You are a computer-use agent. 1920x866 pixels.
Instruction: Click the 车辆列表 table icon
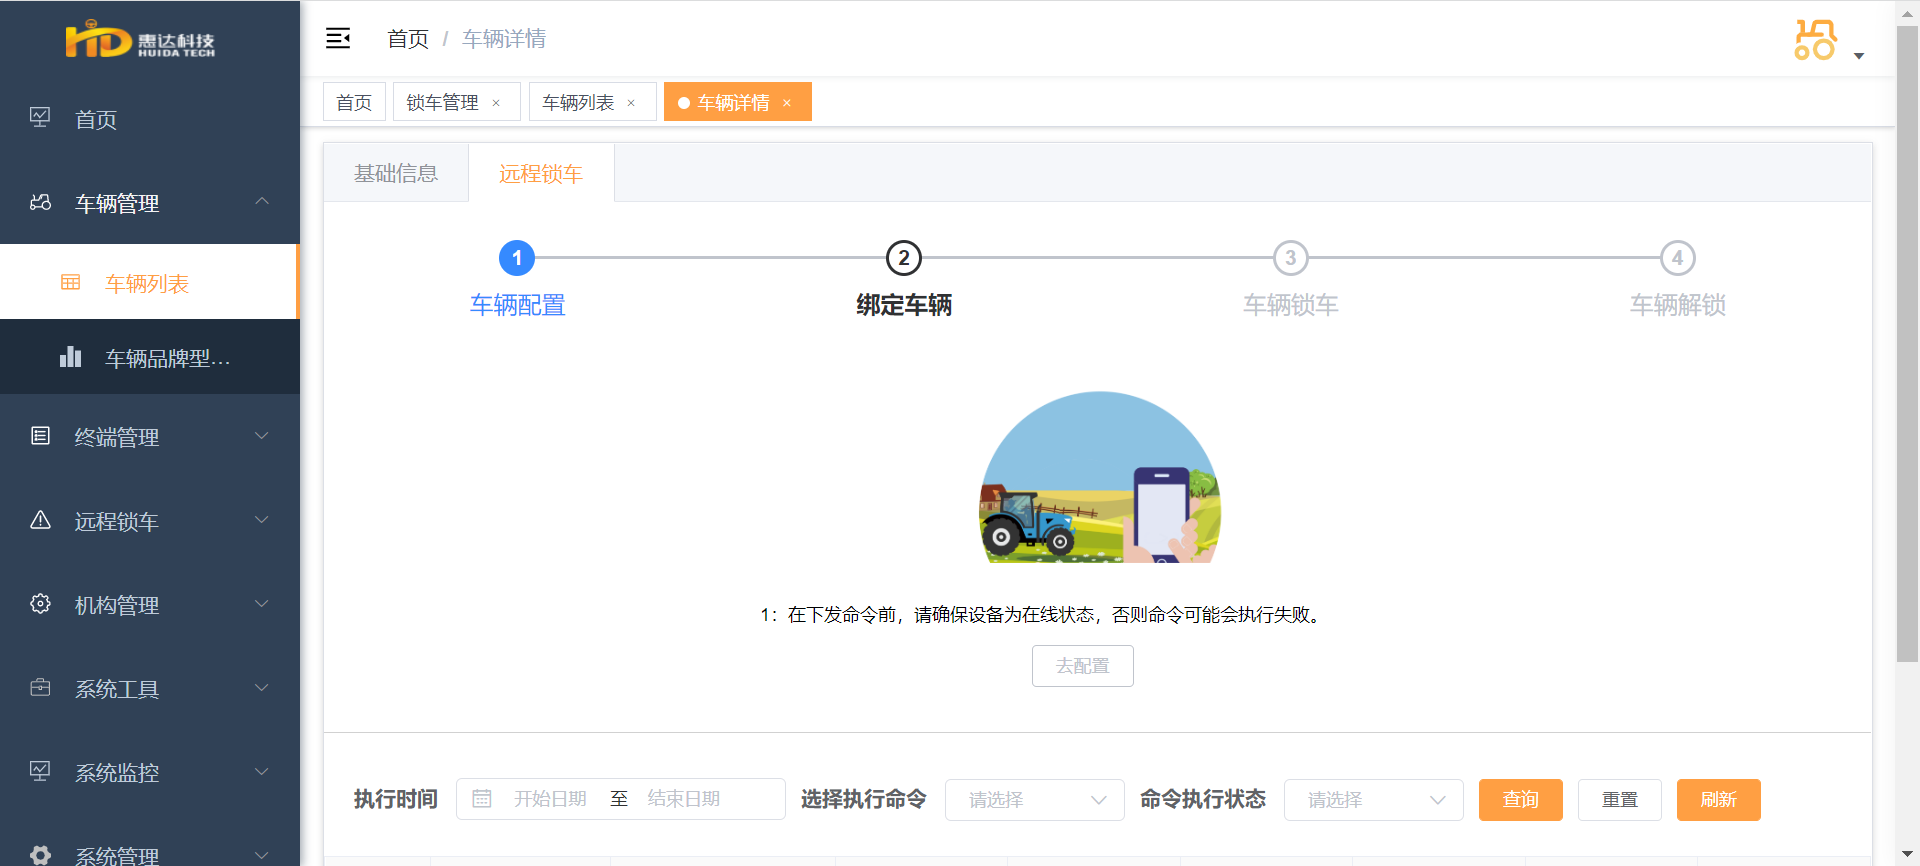coord(70,282)
